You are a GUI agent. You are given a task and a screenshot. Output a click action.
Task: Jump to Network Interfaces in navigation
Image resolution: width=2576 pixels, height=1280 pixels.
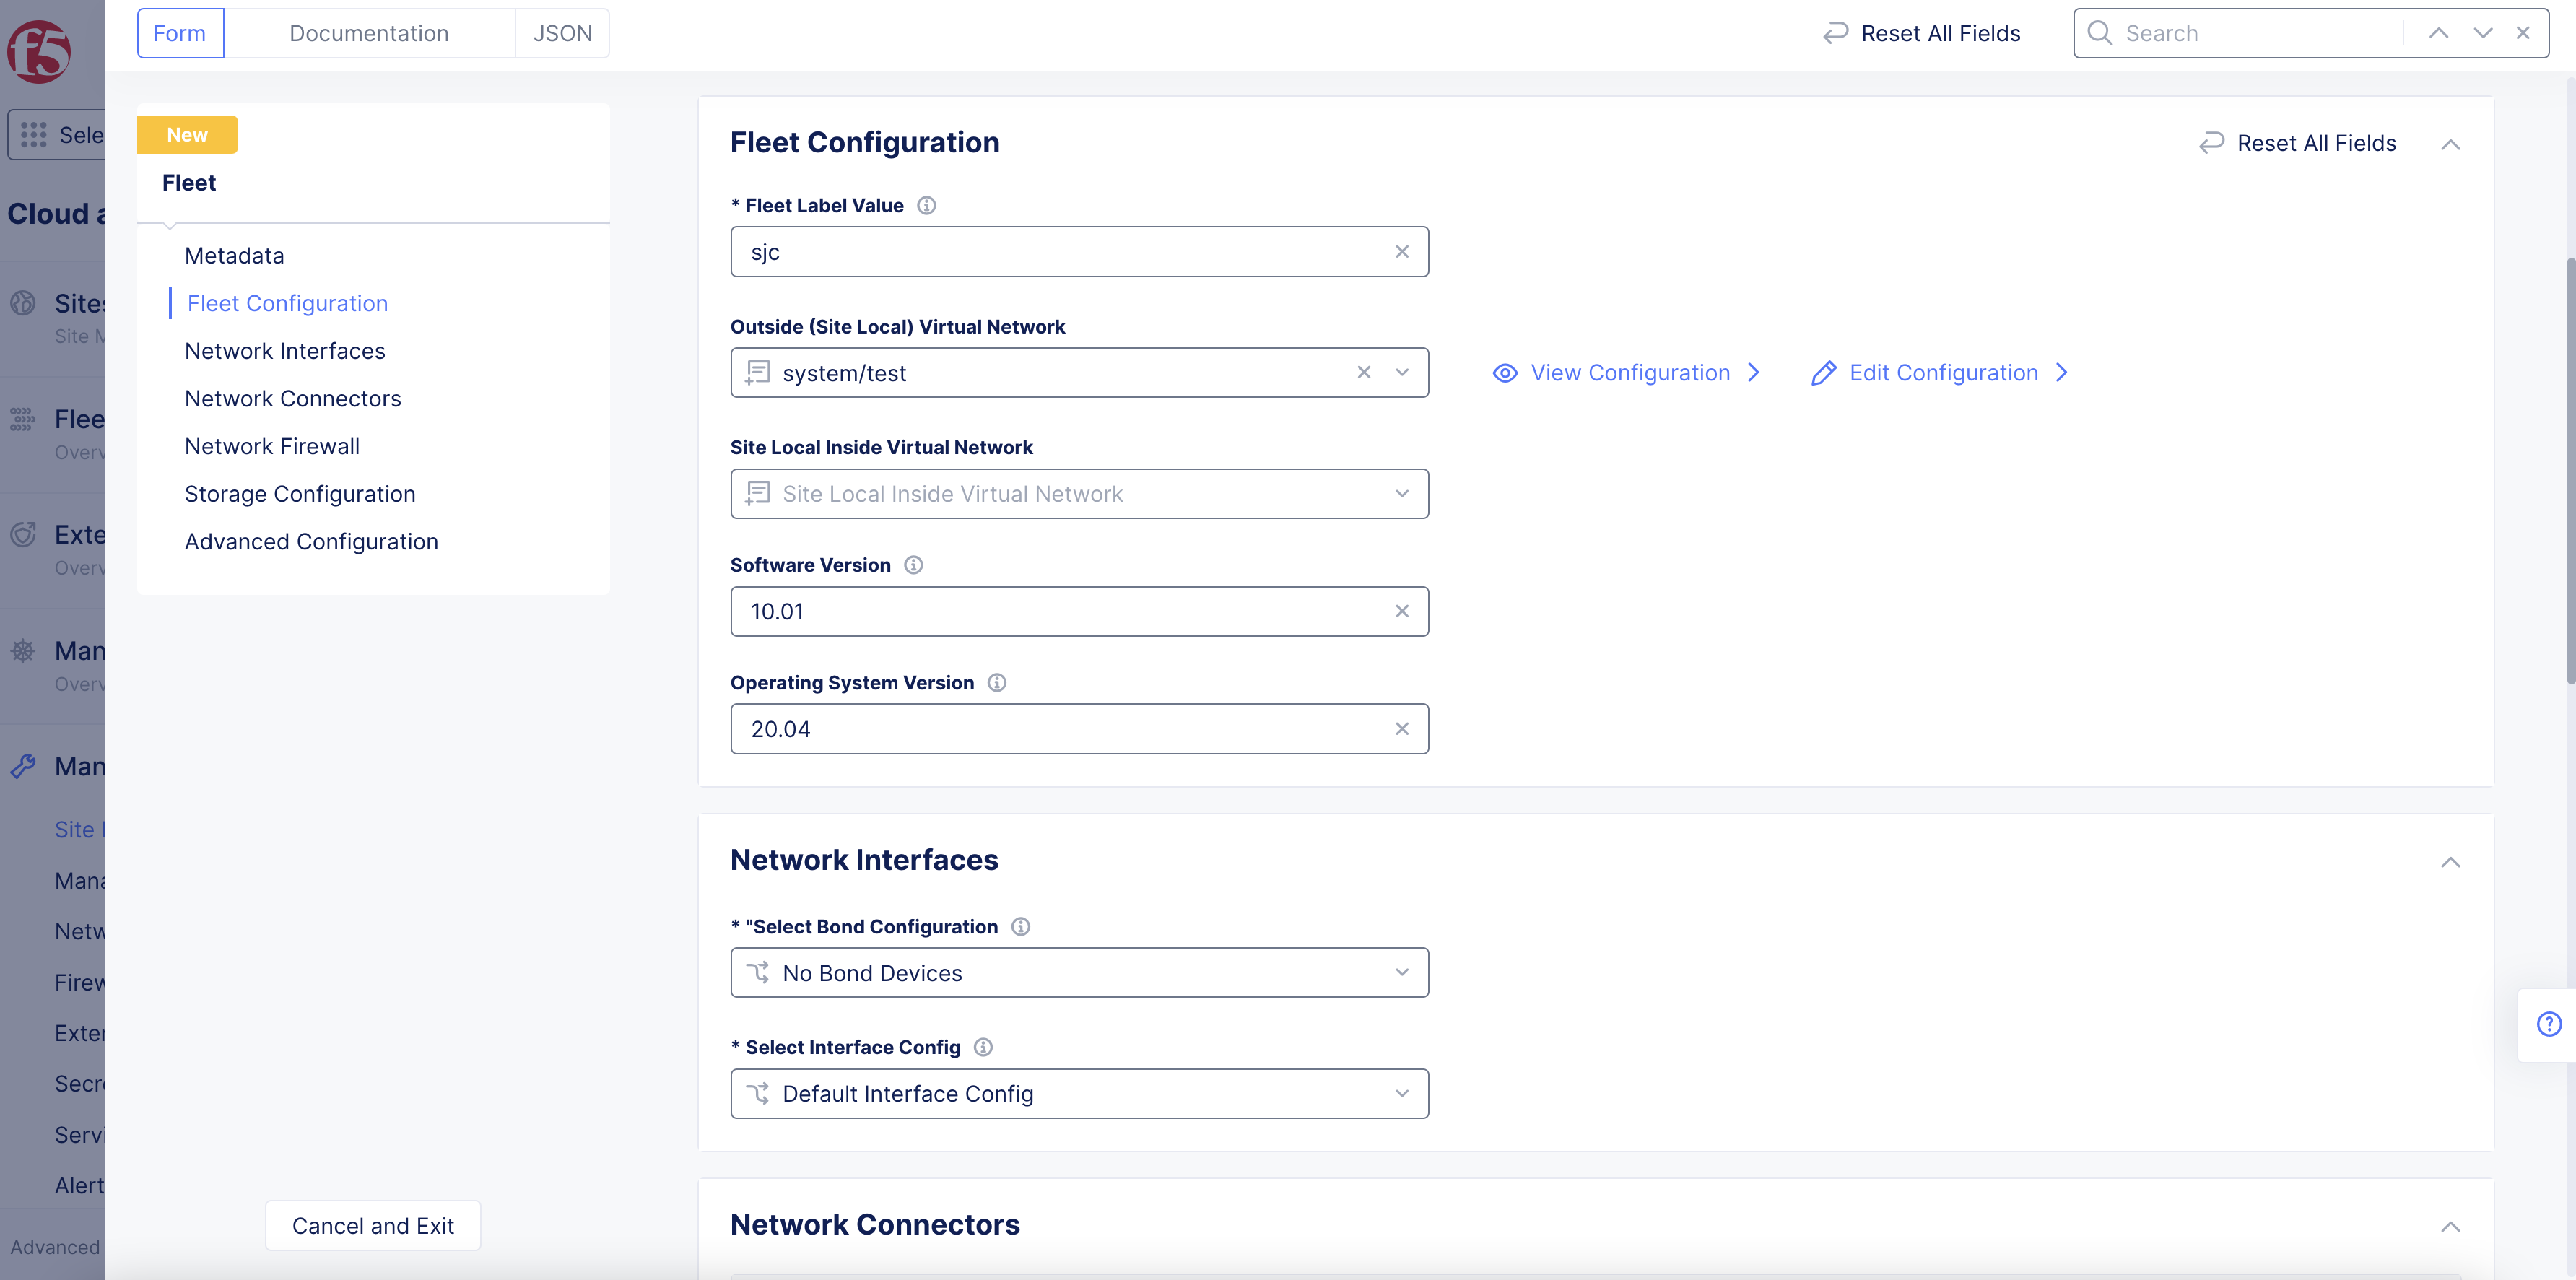tap(285, 351)
